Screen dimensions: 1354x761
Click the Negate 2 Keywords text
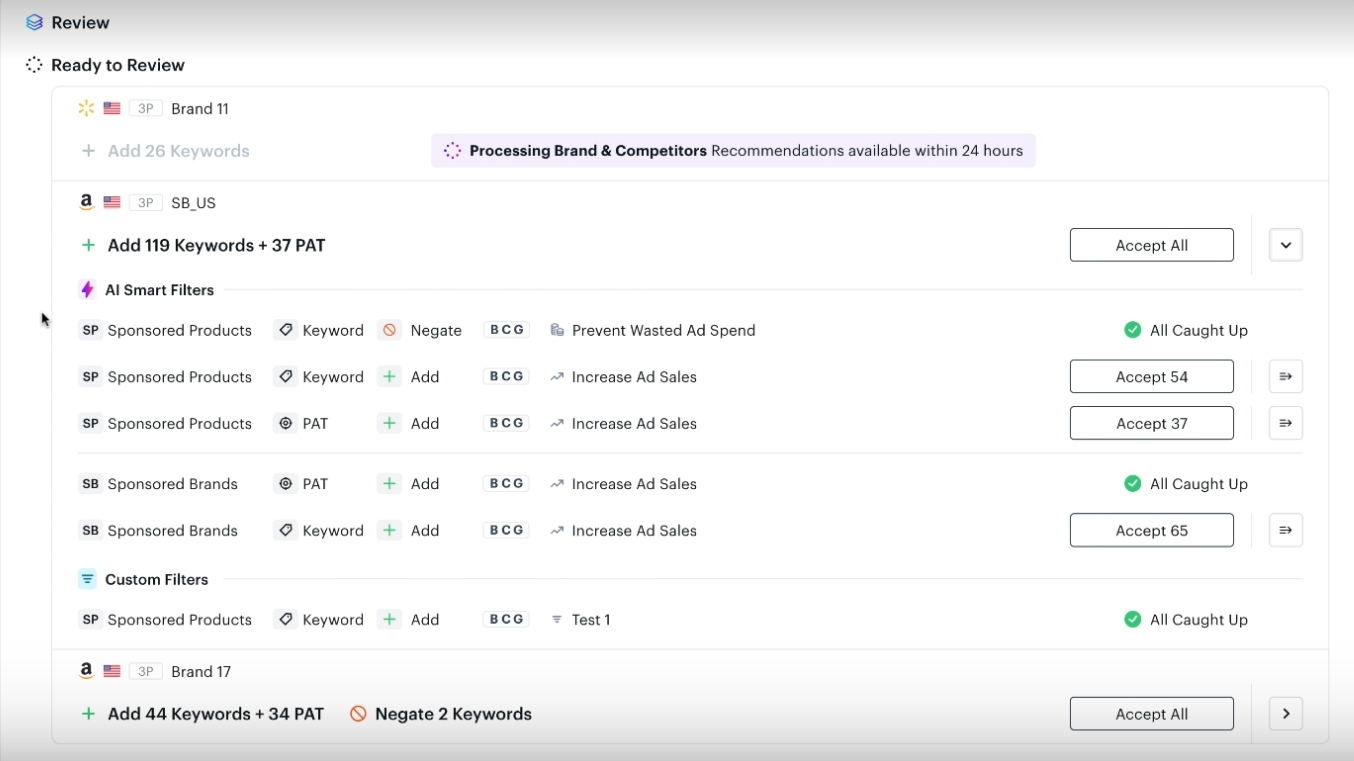(453, 714)
